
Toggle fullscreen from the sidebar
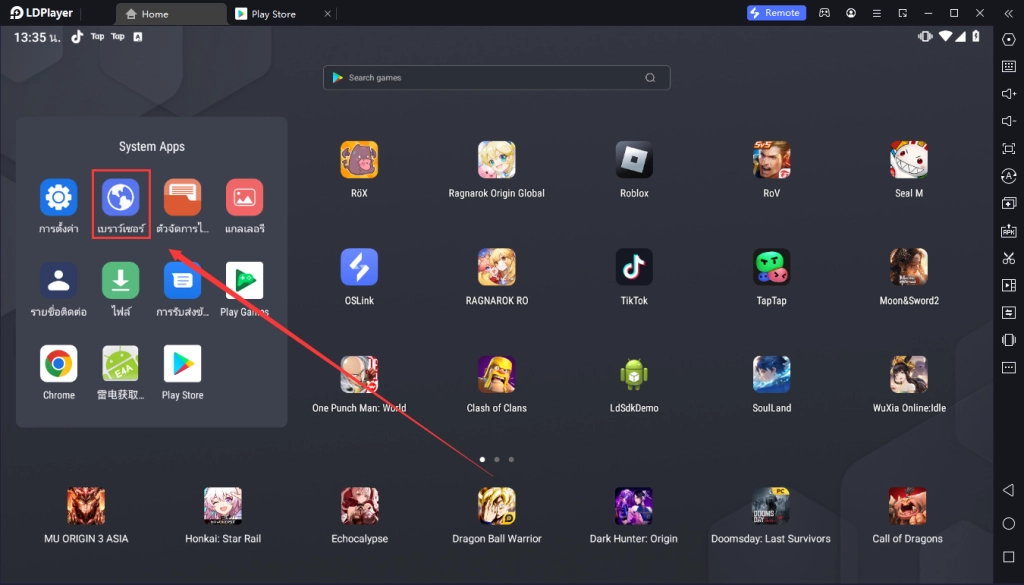point(1009,149)
